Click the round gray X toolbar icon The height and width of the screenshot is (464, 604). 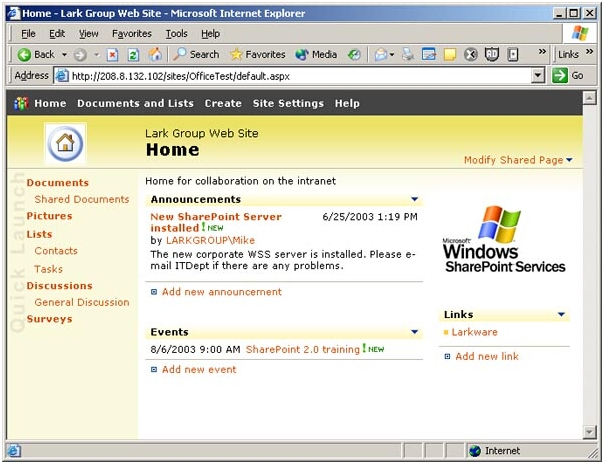click(x=470, y=55)
